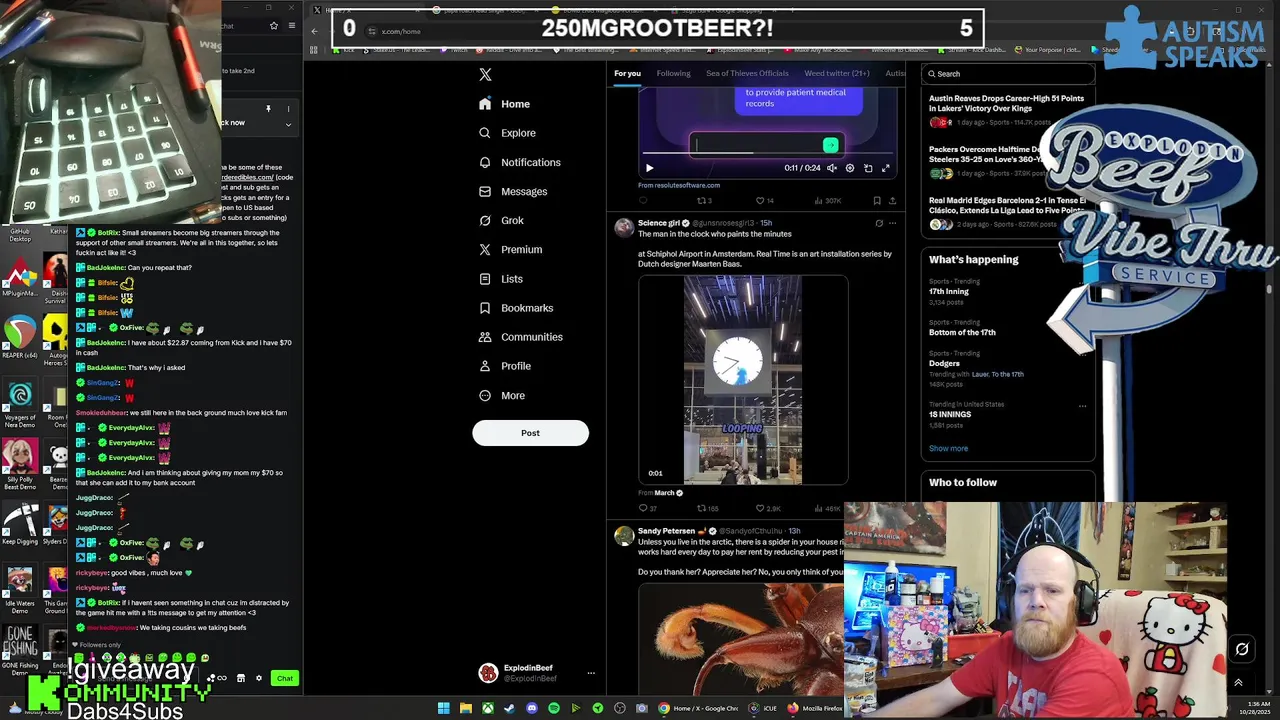This screenshot has height=720, width=1280.
Task: Open Explore in X sidebar
Action: click(507, 133)
